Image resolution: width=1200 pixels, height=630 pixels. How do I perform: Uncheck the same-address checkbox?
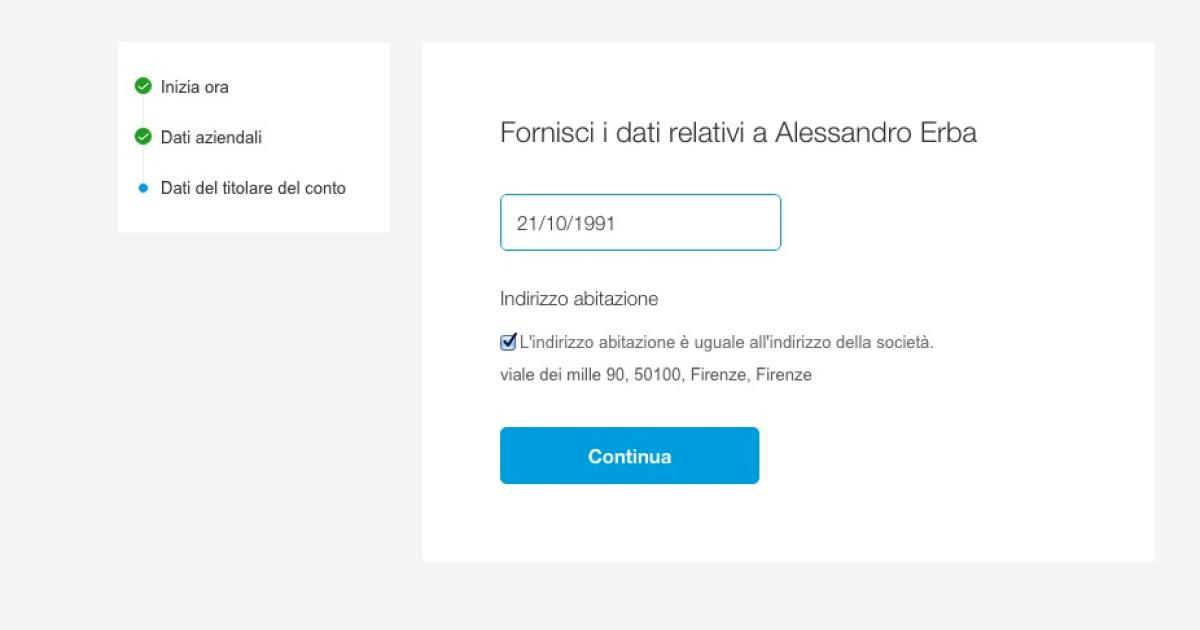click(508, 342)
